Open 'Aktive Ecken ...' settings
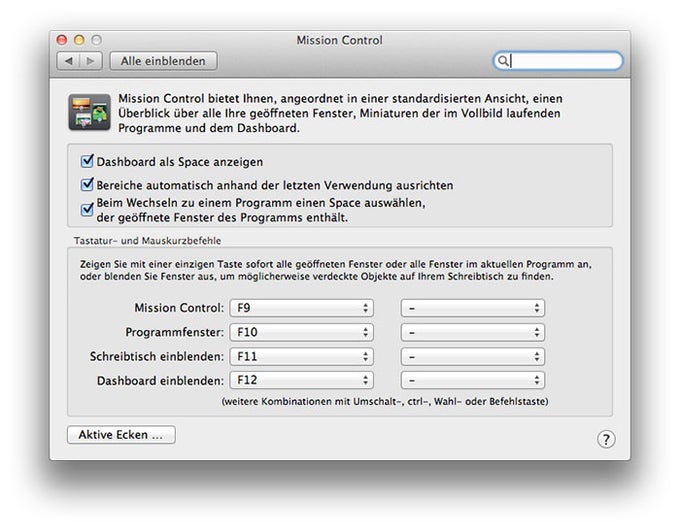This screenshot has height=529, width=680. (x=121, y=434)
